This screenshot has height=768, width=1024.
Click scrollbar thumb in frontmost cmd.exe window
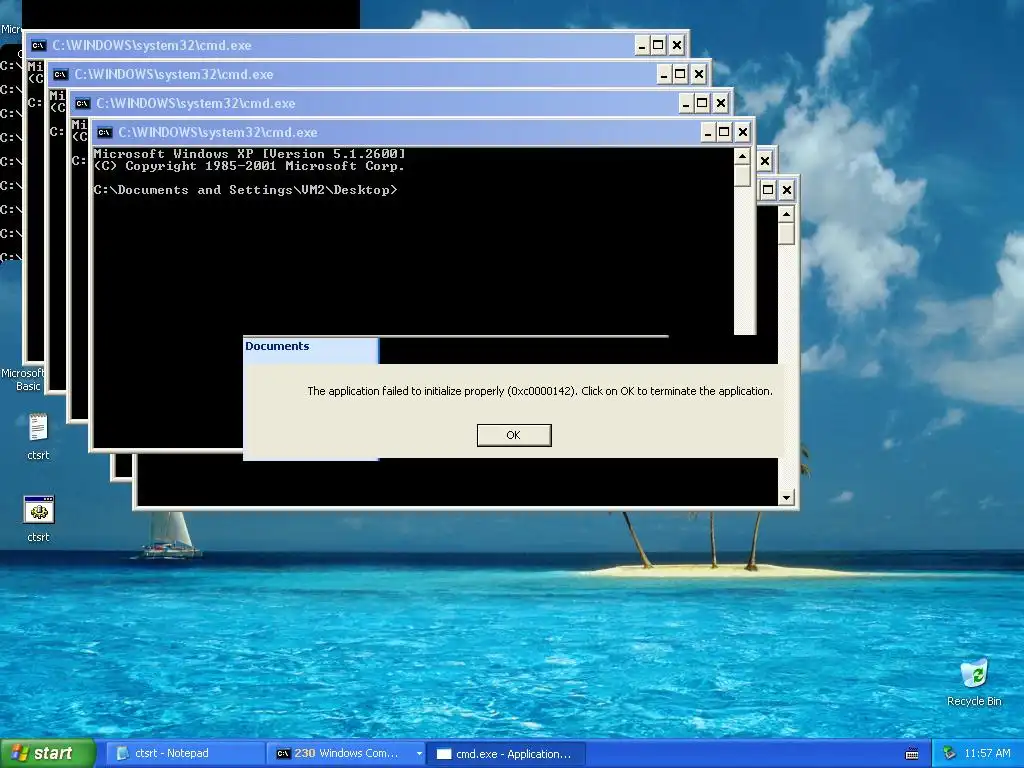[x=742, y=176]
